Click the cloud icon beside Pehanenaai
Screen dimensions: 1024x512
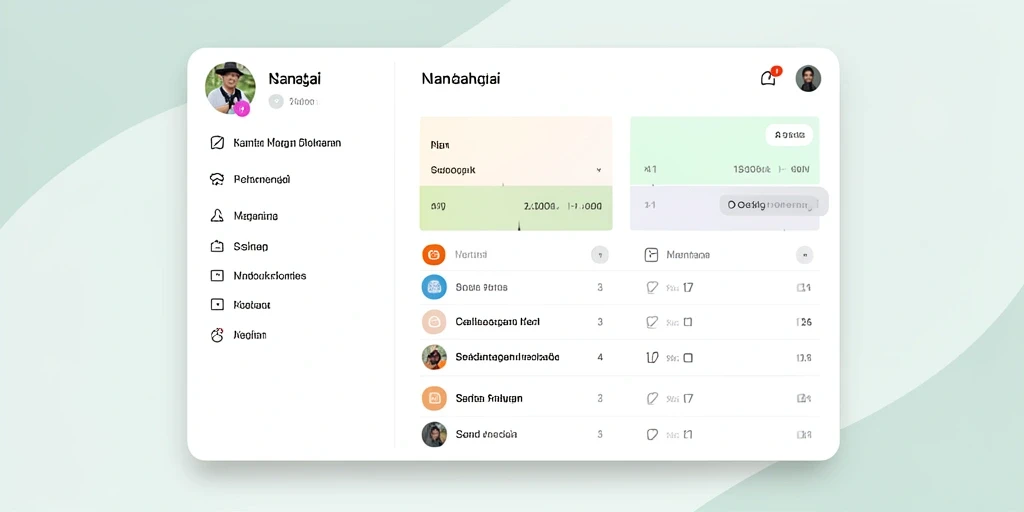217,179
